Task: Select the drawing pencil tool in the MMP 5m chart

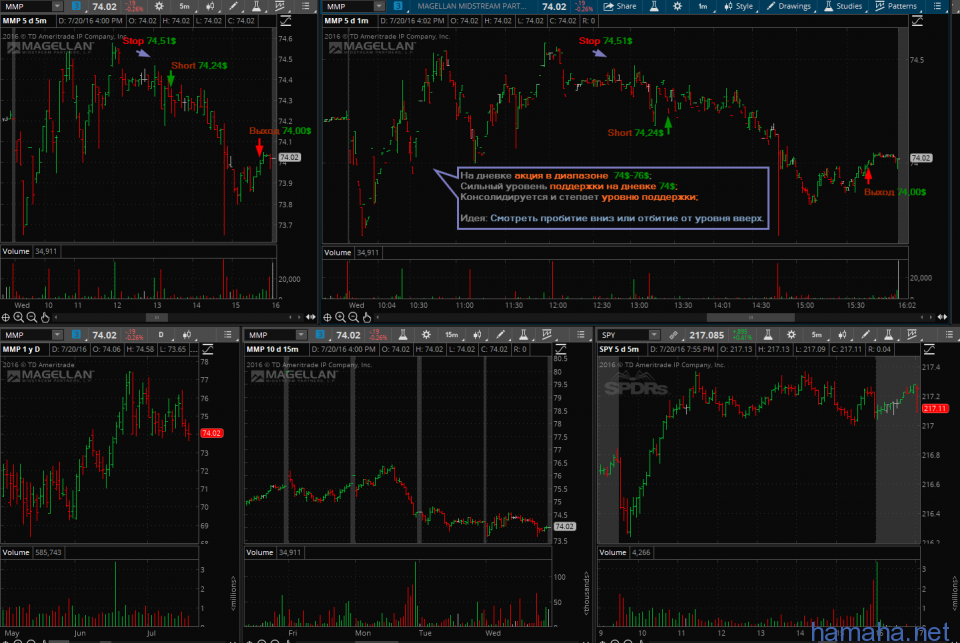Action: coord(233,6)
